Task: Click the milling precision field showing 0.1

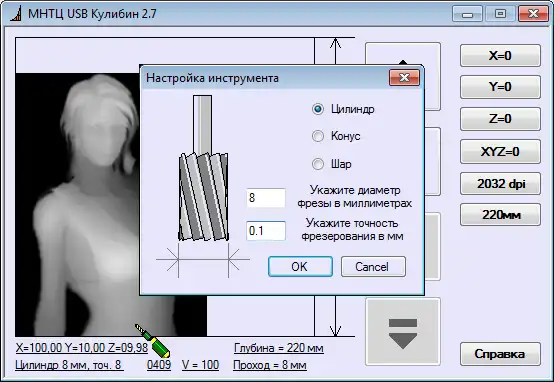Action: point(266,231)
